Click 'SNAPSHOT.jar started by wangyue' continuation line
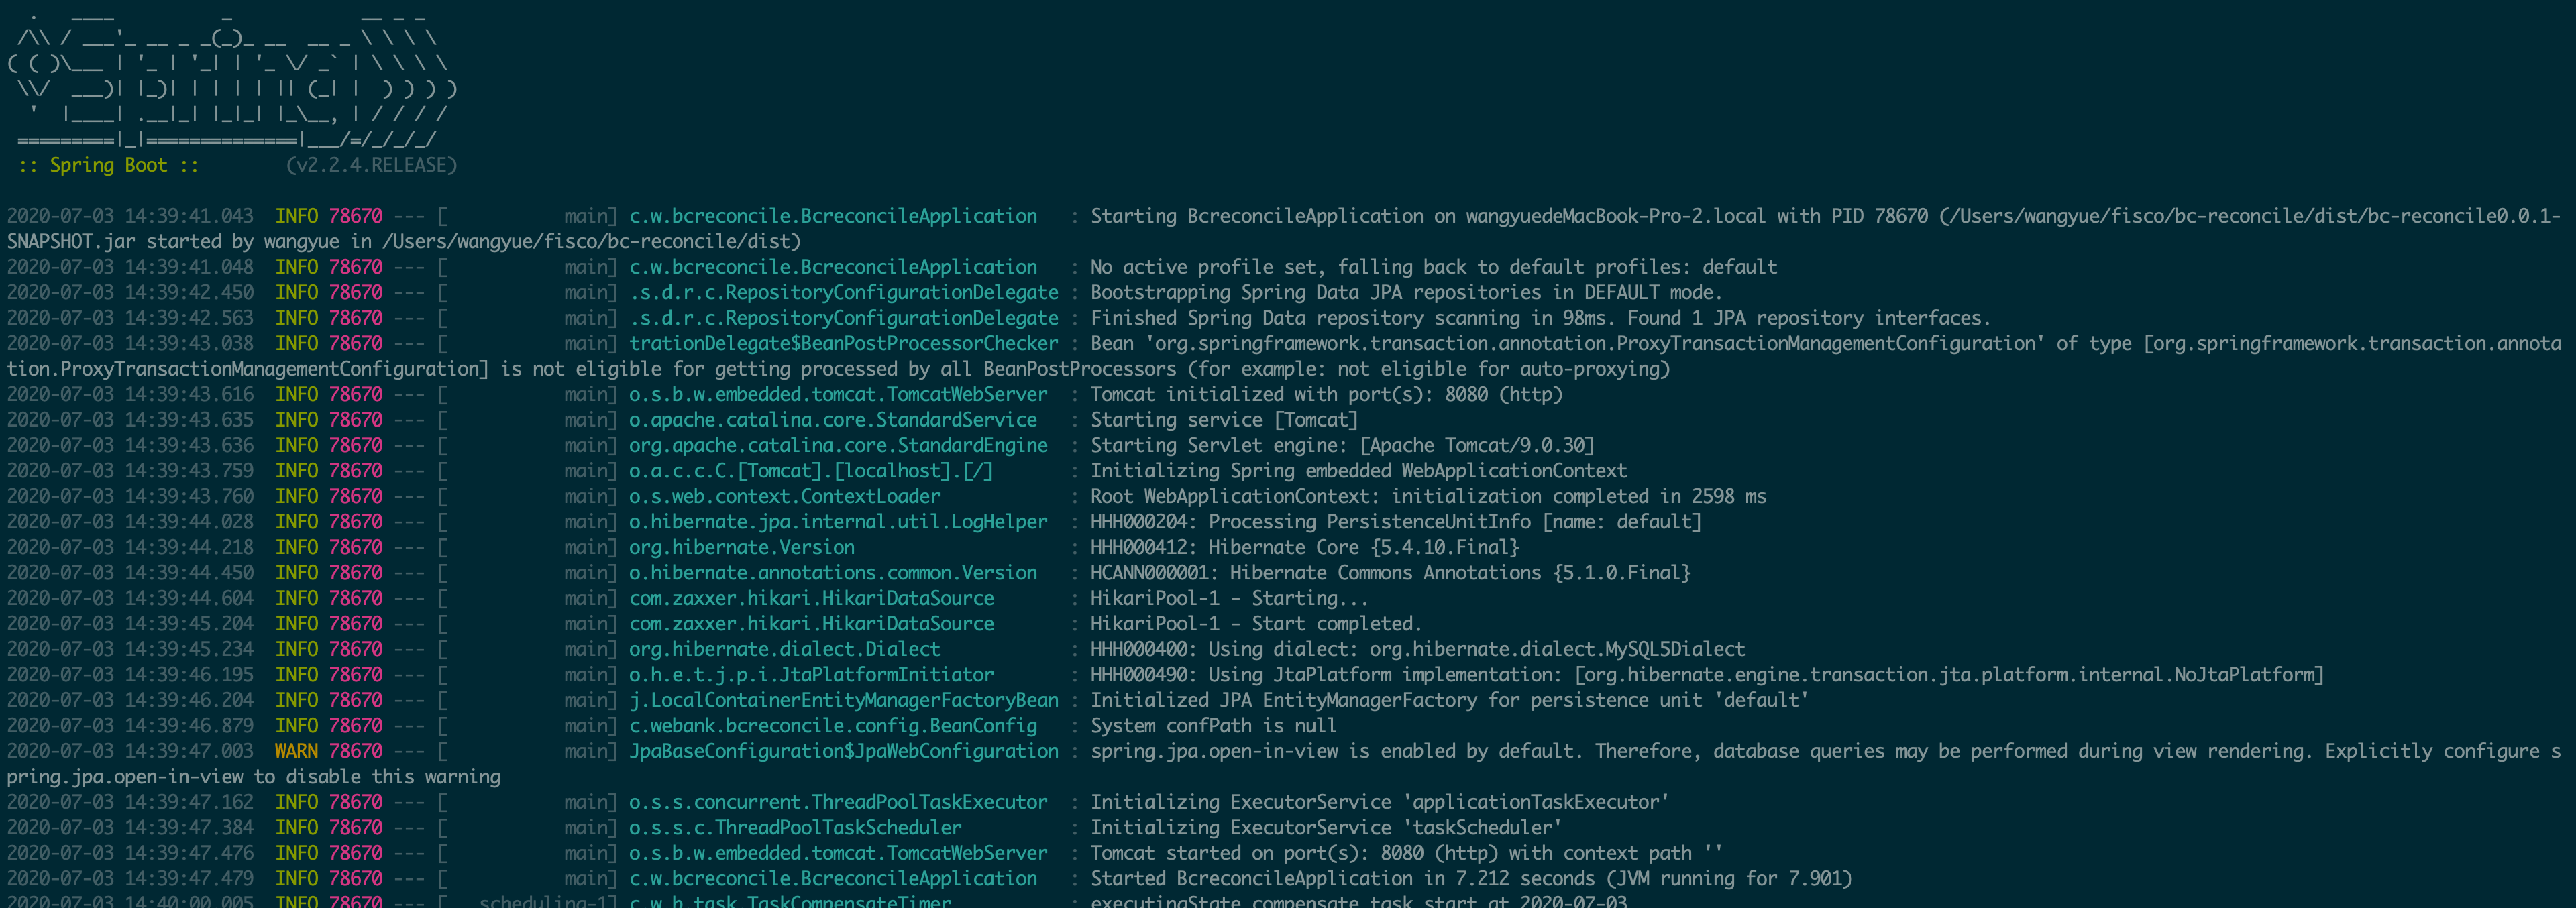Viewport: 2576px width, 908px height. (404, 241)
